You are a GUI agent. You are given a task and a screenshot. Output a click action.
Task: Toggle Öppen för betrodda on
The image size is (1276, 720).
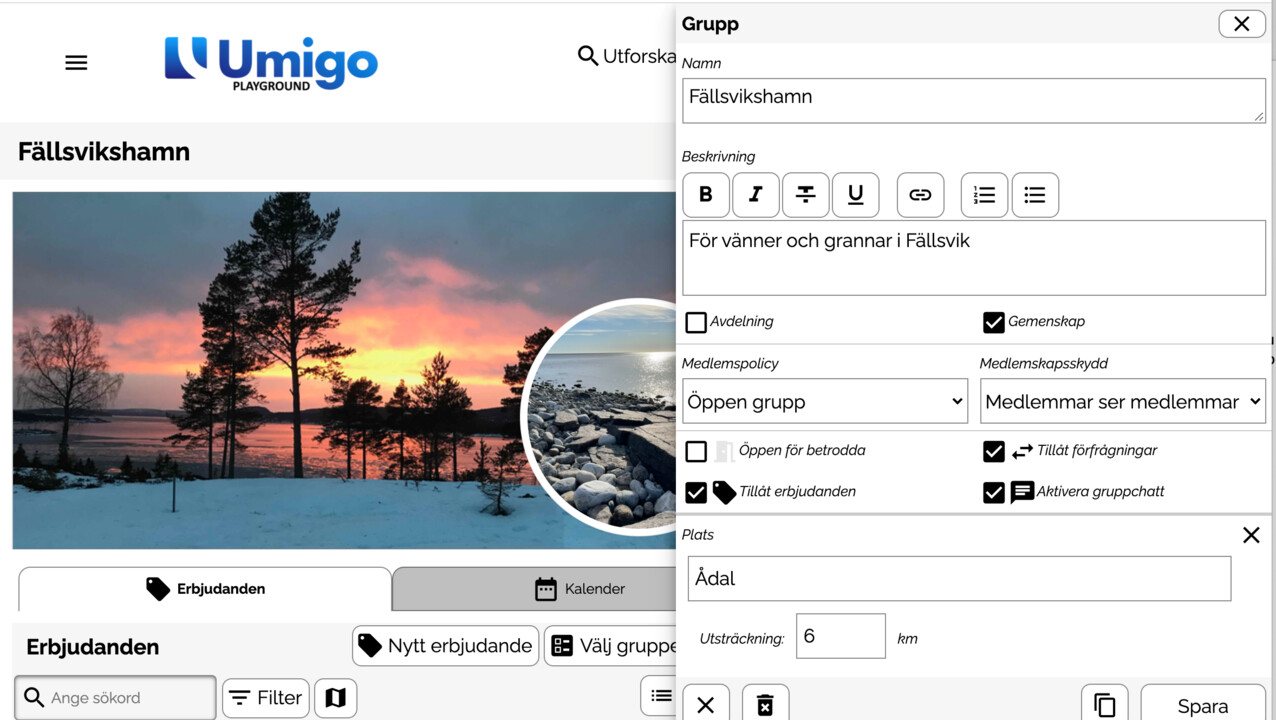point(695,451)
